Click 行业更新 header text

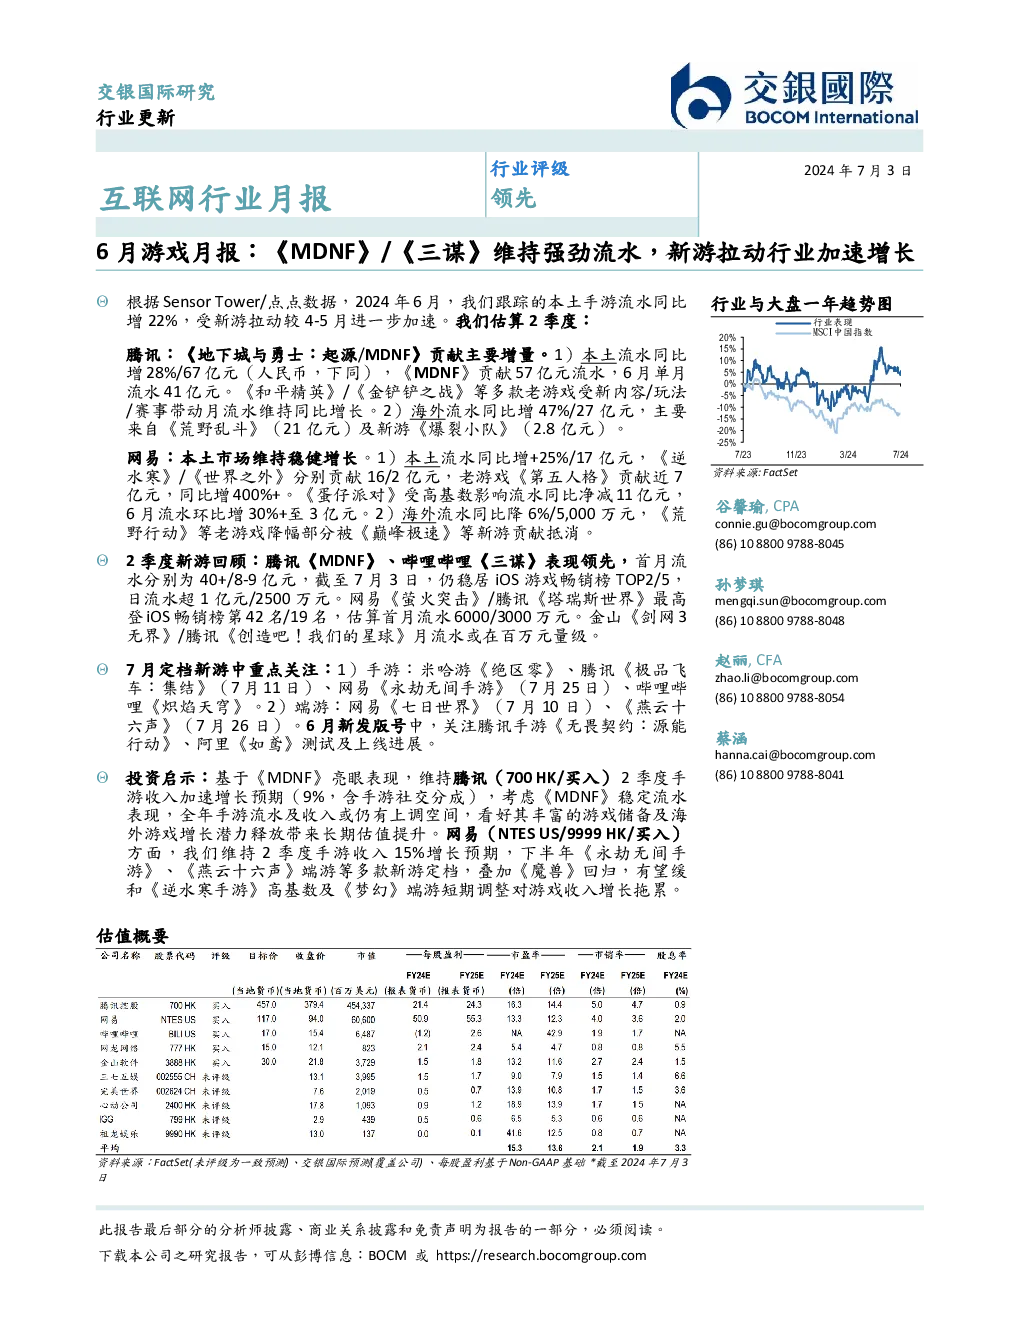136,118
